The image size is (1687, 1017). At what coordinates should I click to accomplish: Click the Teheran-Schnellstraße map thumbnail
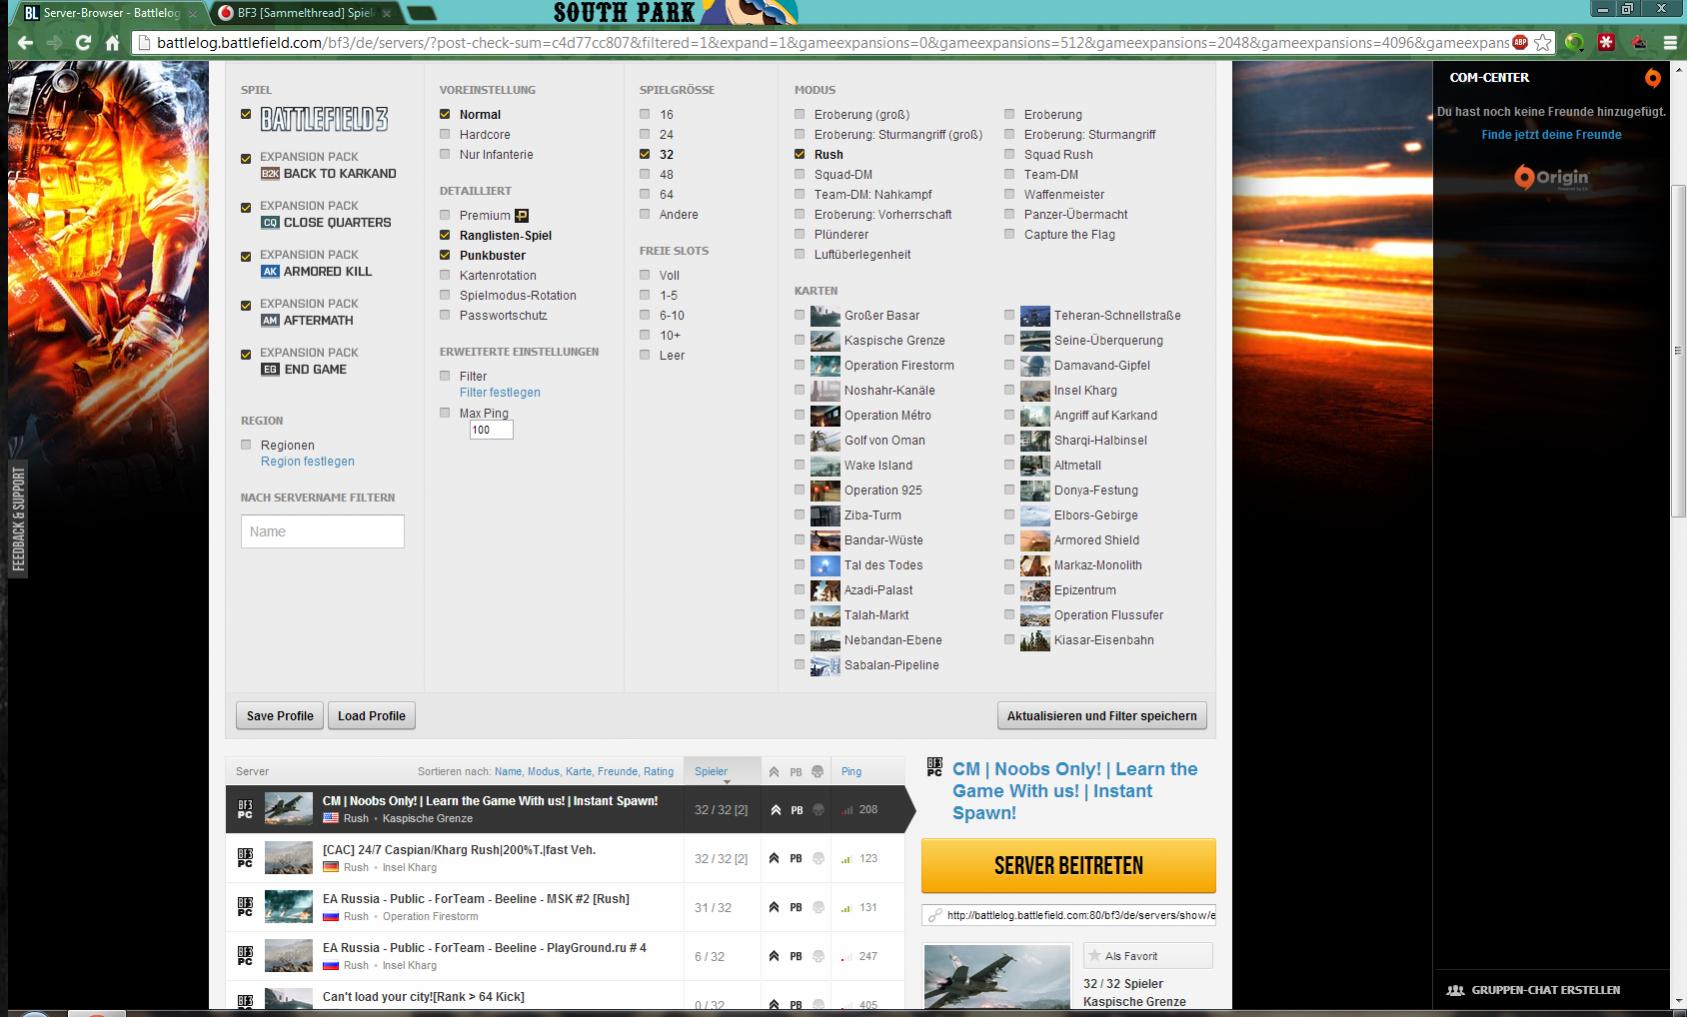pos(1035,315)
